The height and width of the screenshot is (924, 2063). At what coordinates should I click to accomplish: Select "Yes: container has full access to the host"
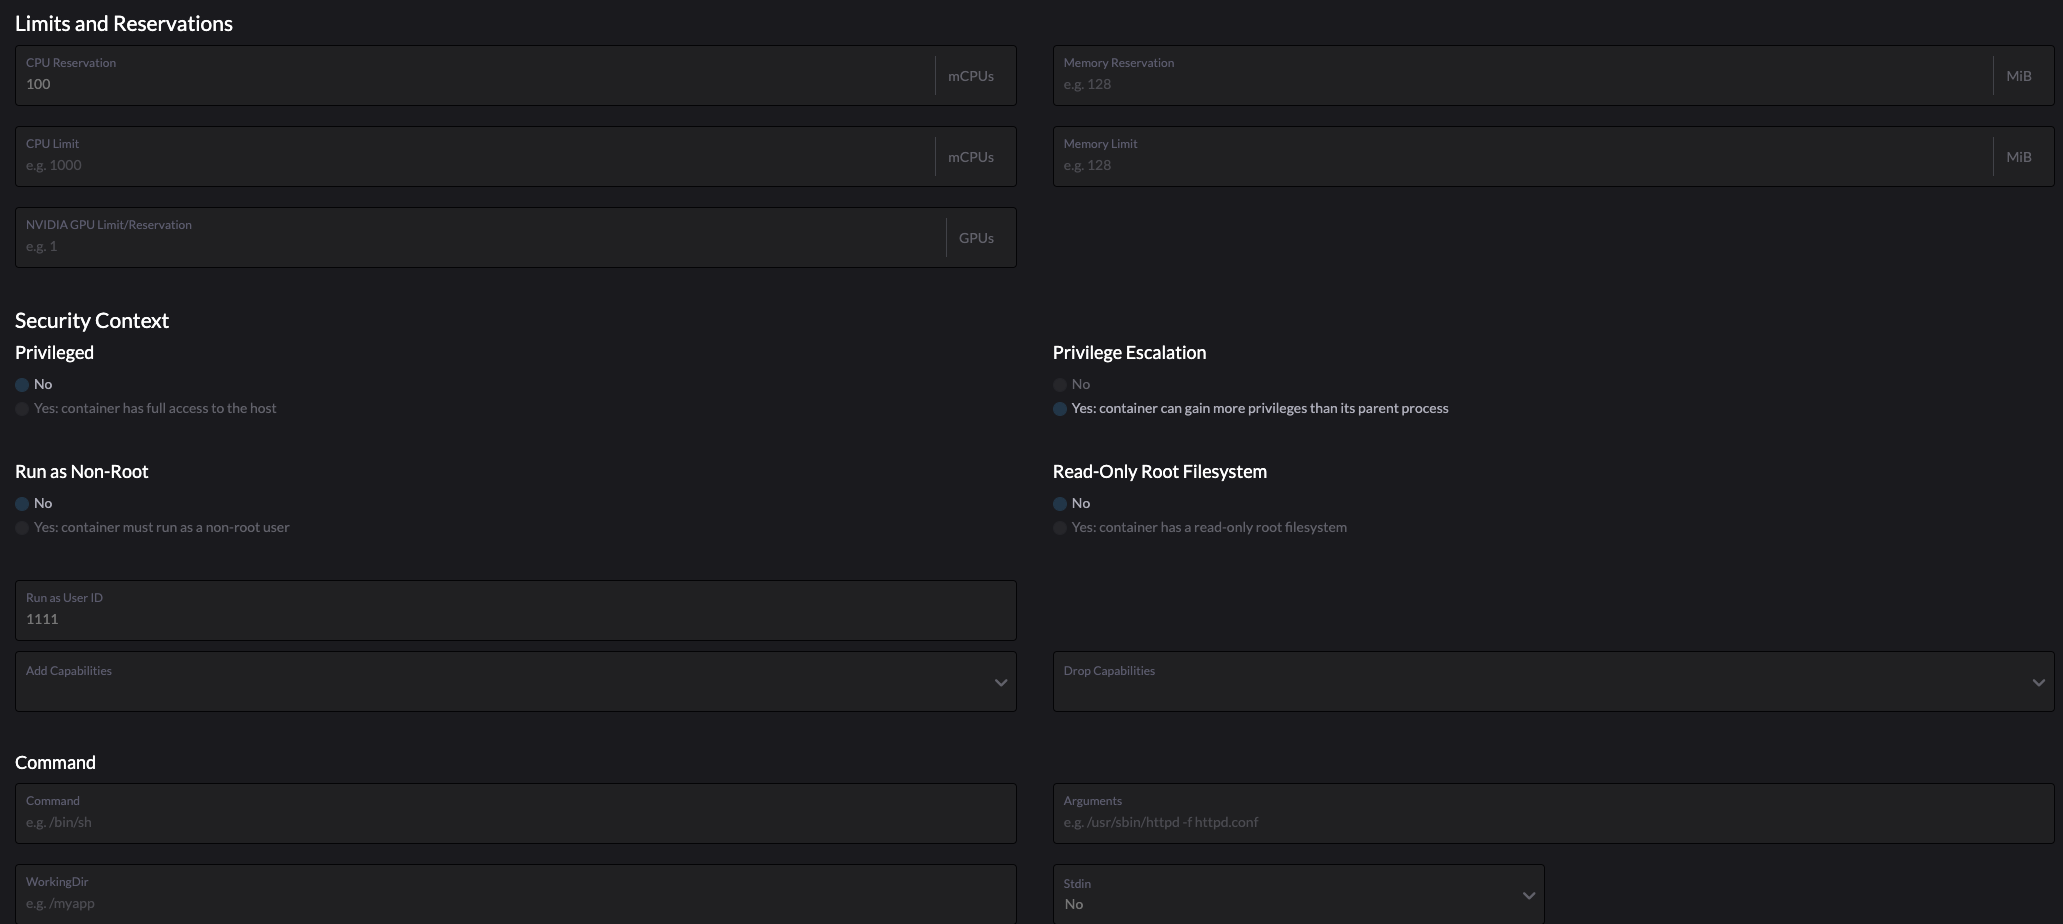pyautogui.click(x=21, y=409)
